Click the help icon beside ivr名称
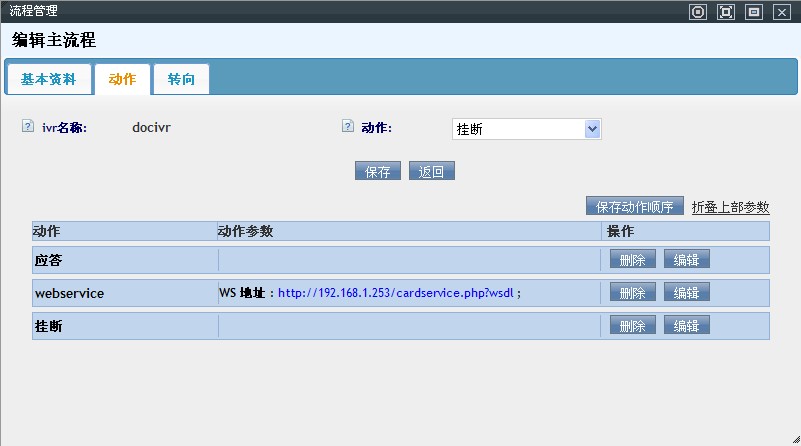The image size is (801, 446). coord(28,127)
